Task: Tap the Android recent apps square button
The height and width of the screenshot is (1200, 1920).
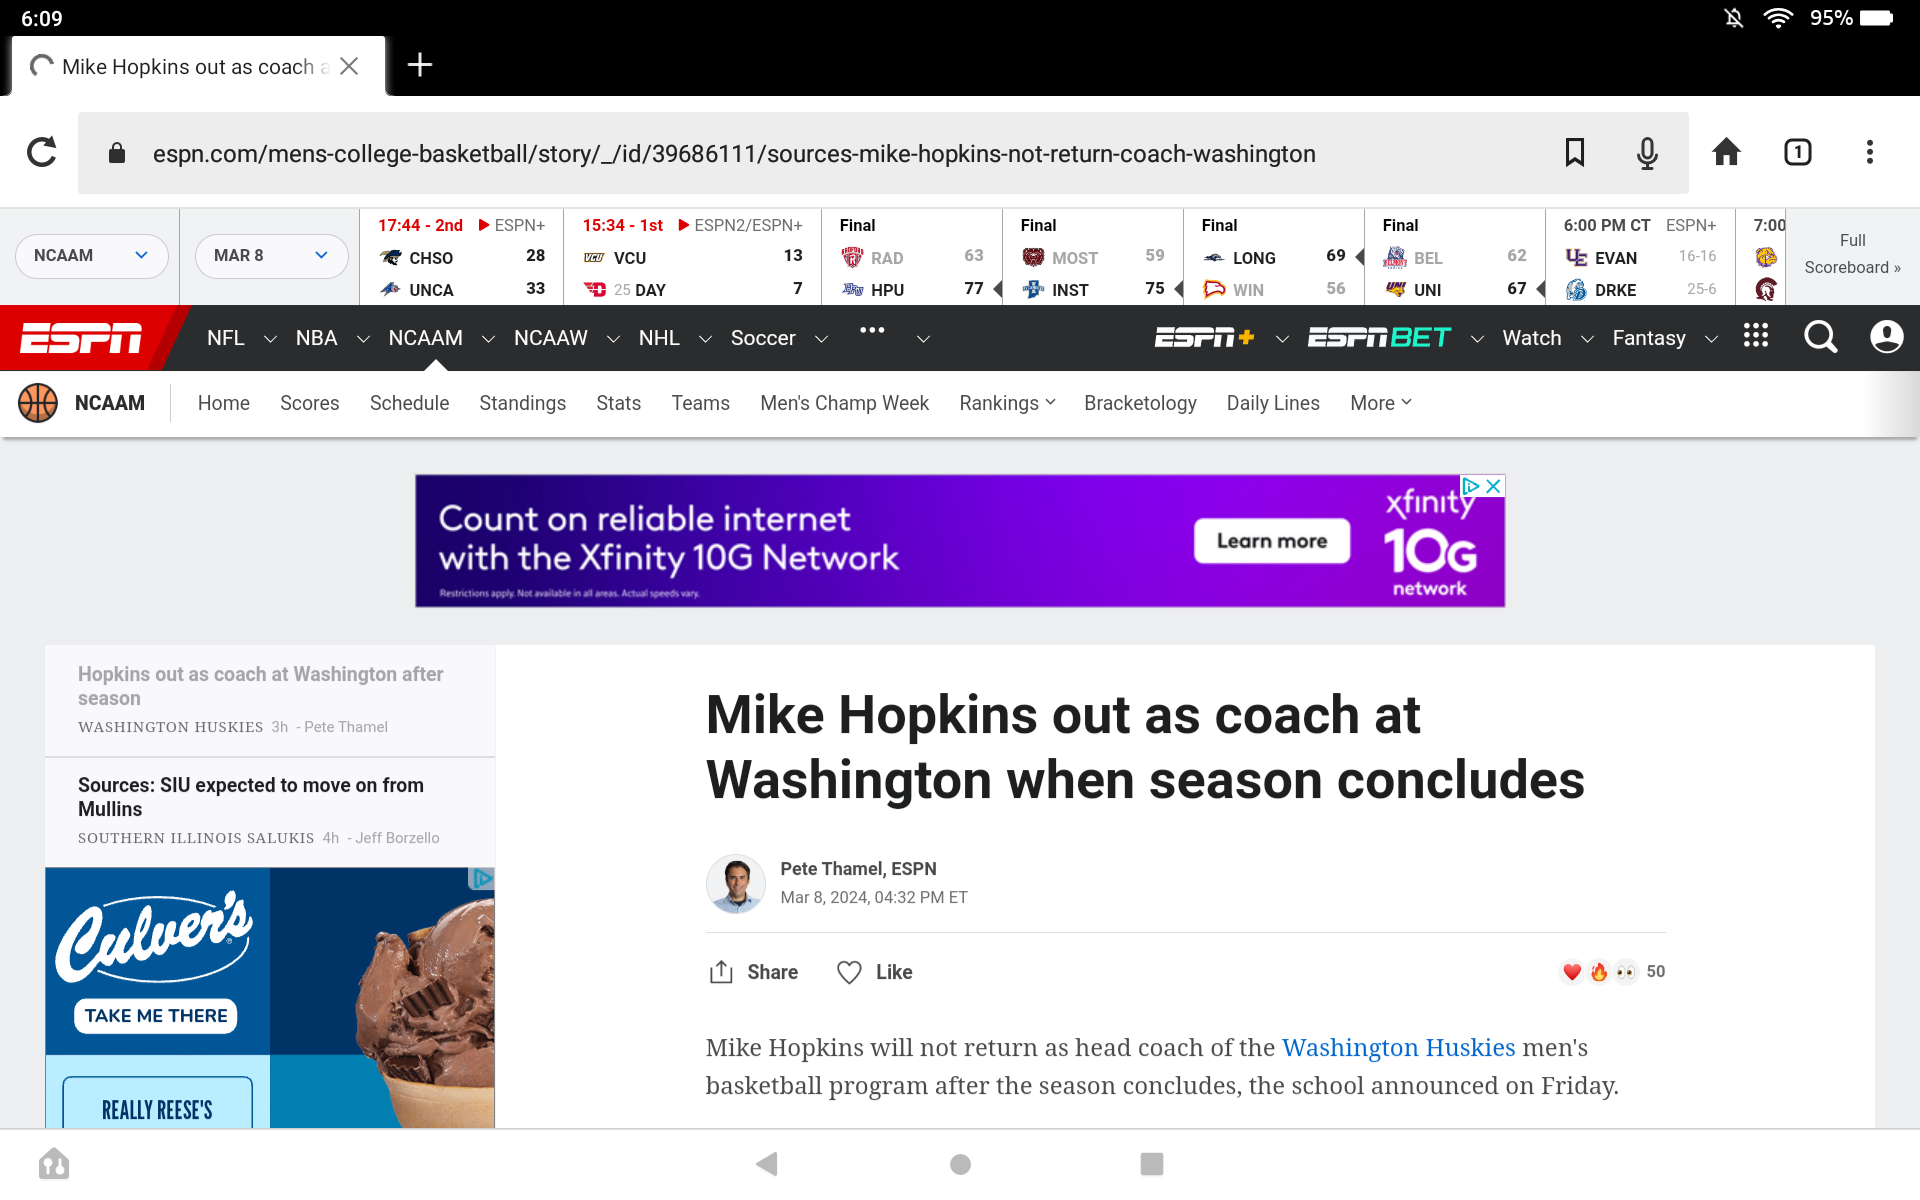Action: pyautogui.click(x=1152, y=1164)
